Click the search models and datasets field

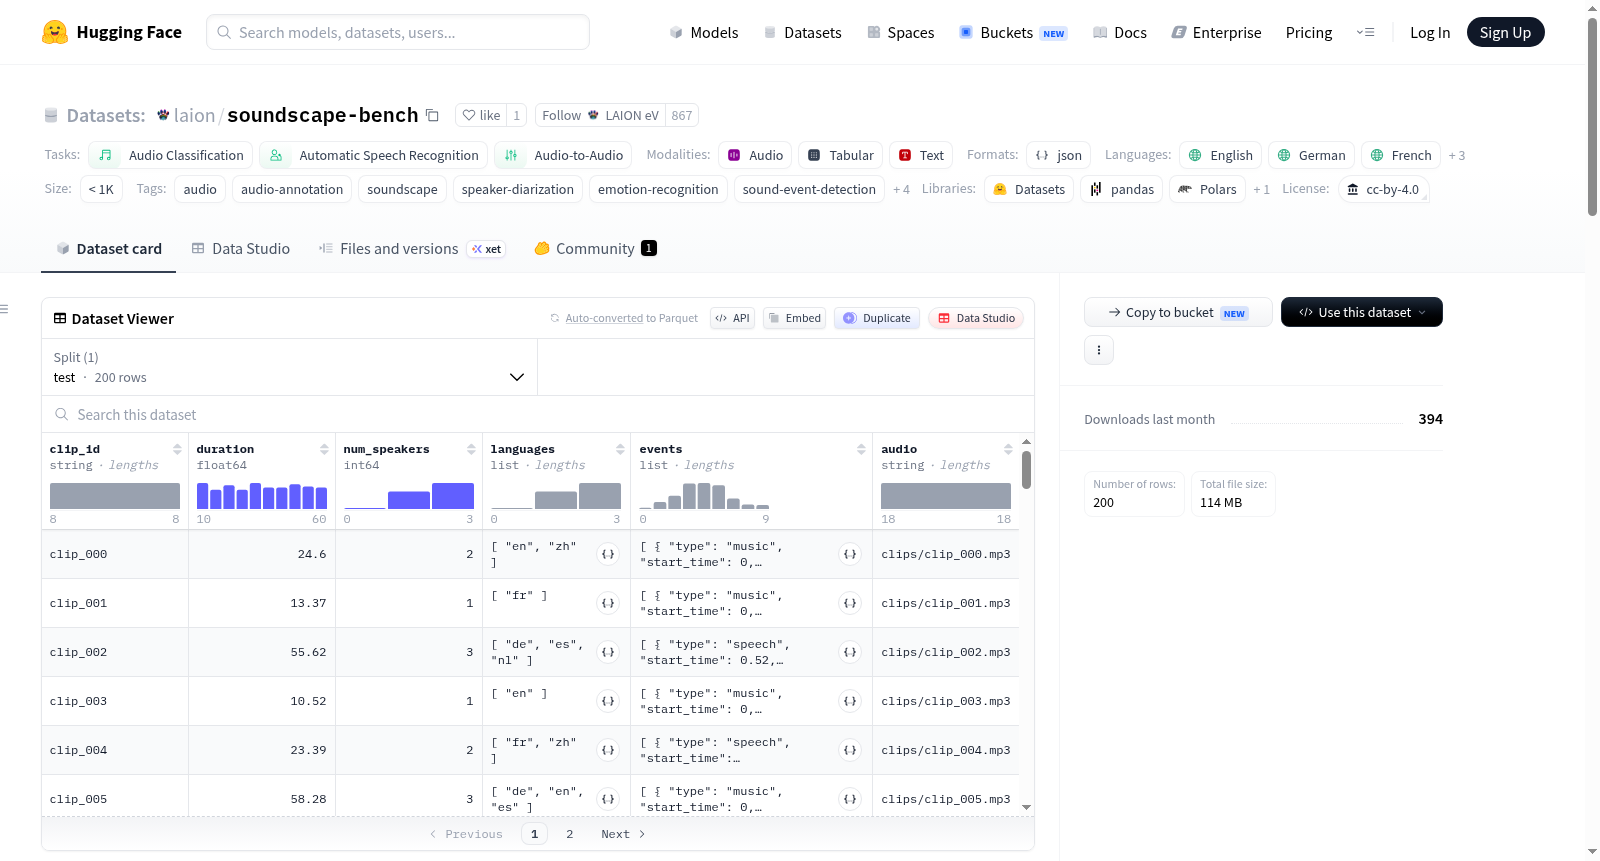tap(398, 32)
